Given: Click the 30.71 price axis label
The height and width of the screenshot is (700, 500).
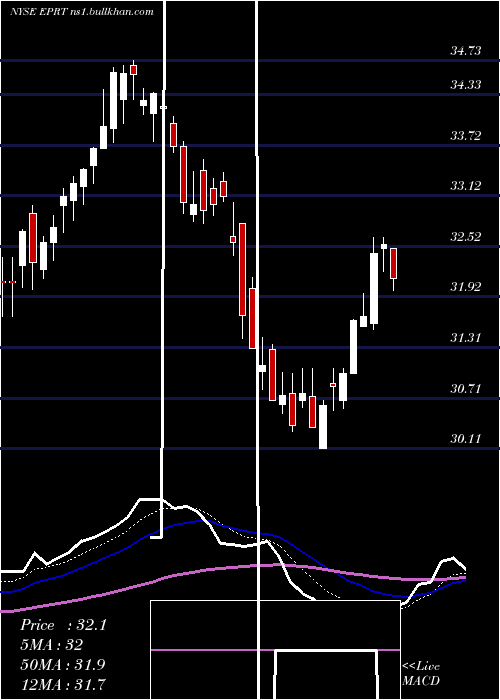Looking at the screenshot, I should coord(466,388).
